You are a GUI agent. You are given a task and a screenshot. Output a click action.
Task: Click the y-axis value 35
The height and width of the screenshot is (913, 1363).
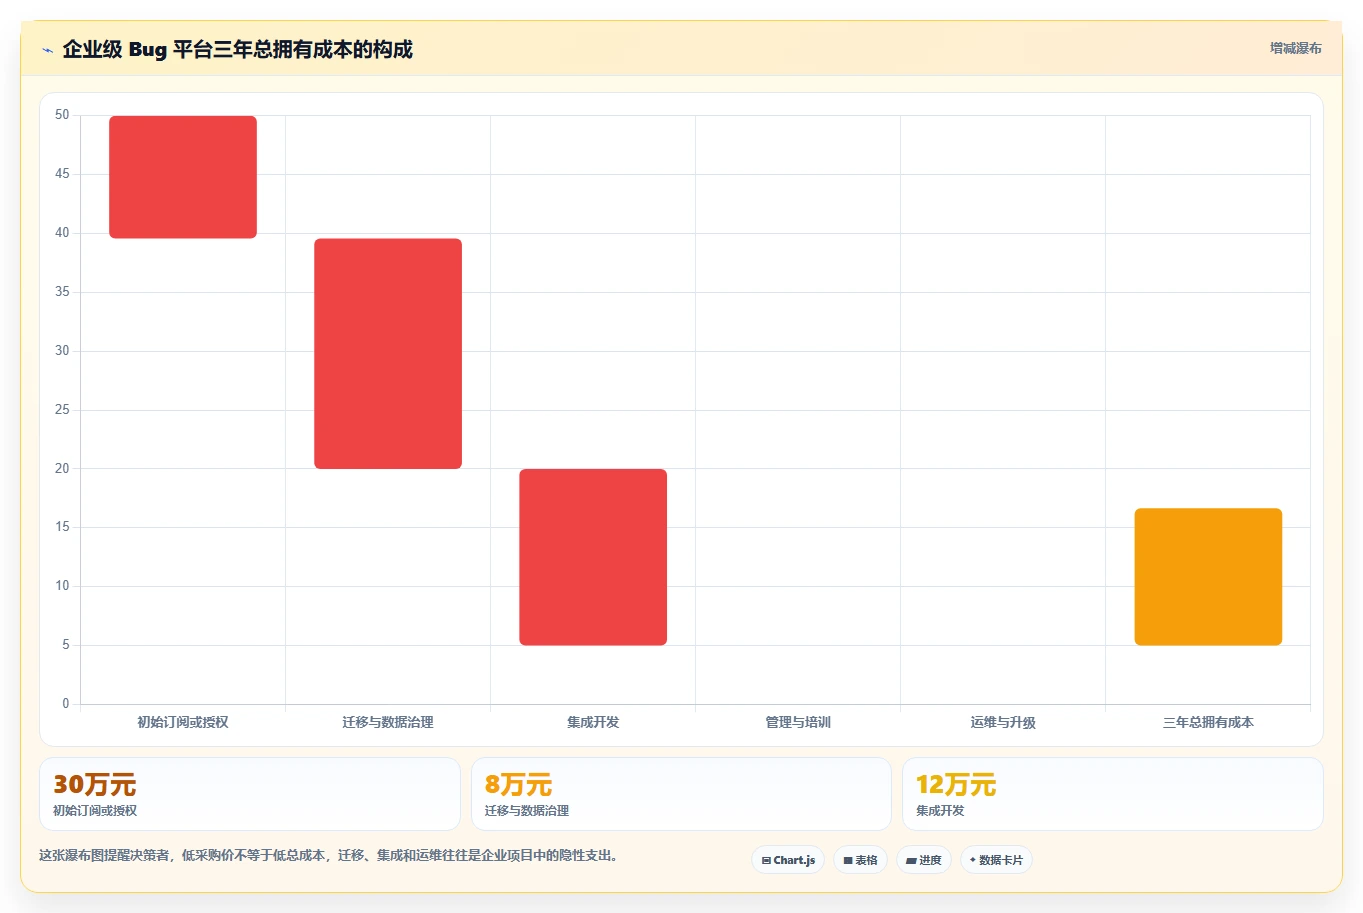pos(62,292)
